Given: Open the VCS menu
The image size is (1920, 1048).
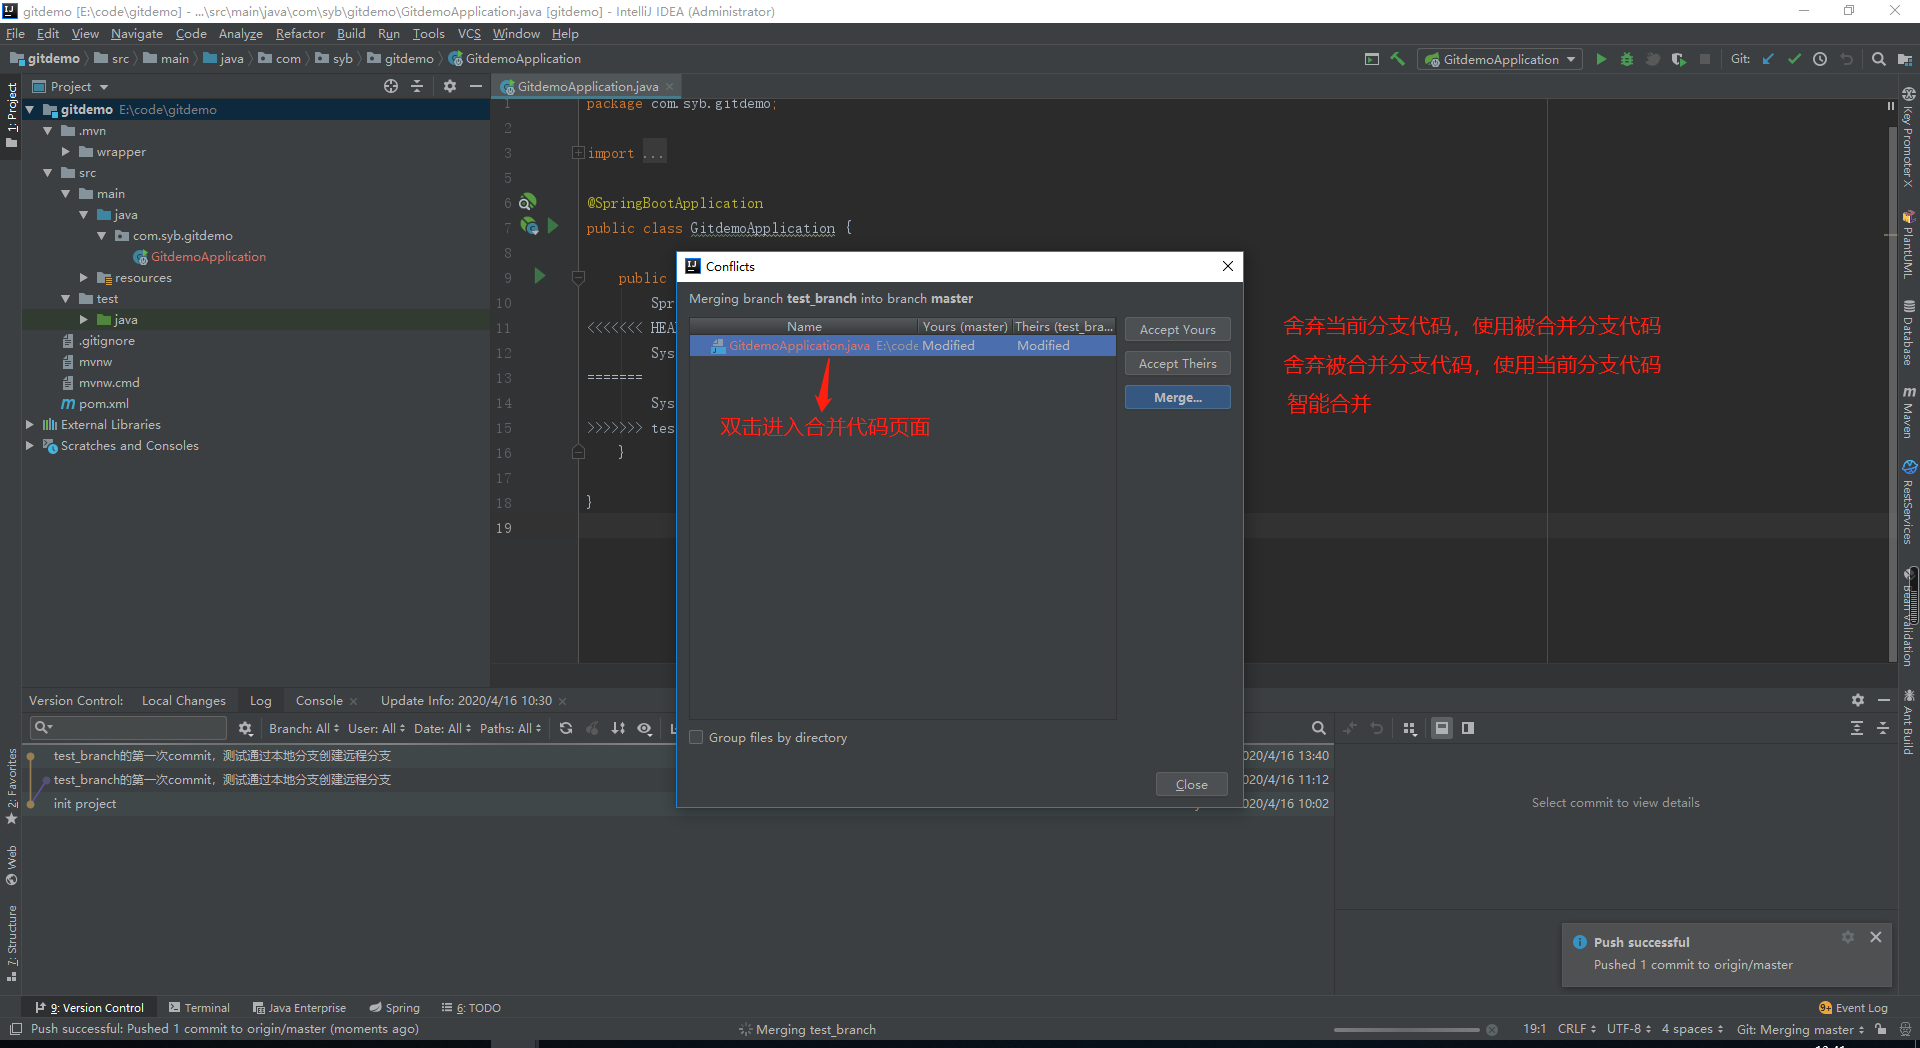Looking at the screenshot, I should coord(469,33).
